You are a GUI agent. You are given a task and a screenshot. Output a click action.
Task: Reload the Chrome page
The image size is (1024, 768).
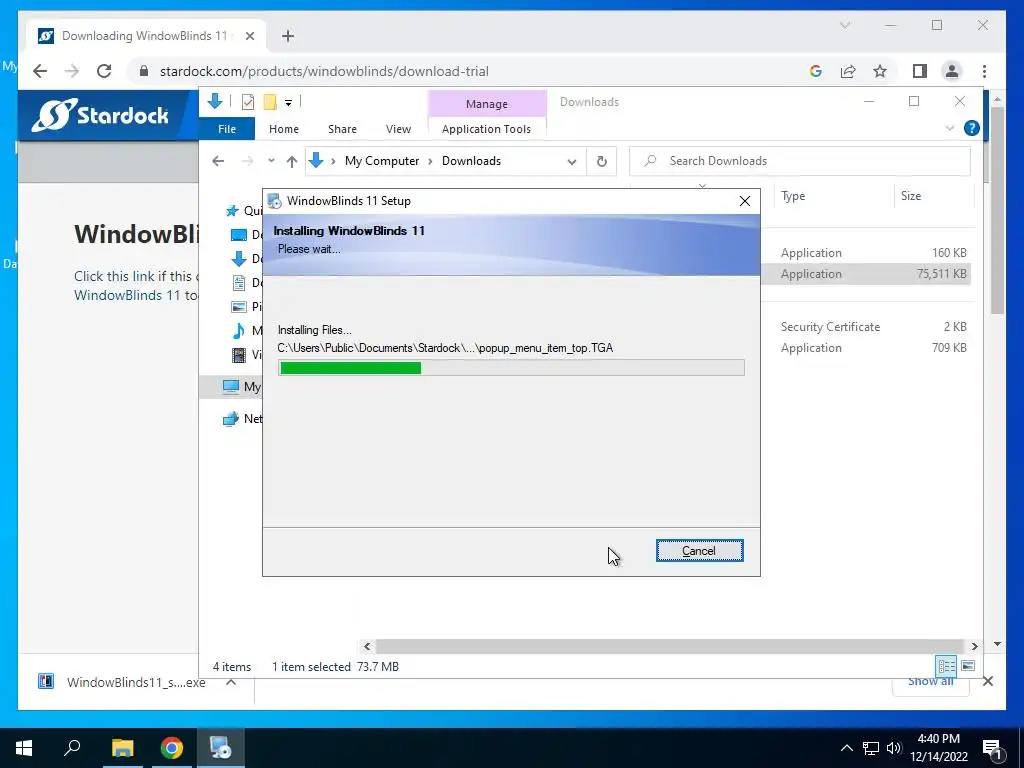click(x=104, y=71)
